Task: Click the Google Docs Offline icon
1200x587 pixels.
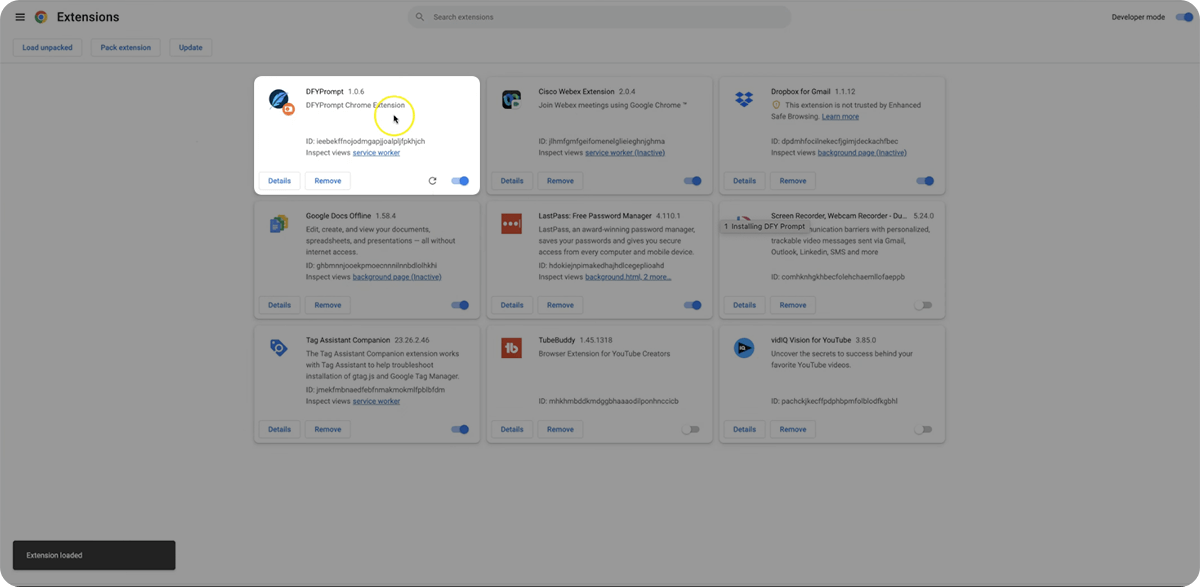Action: click(x=279, y=224)
